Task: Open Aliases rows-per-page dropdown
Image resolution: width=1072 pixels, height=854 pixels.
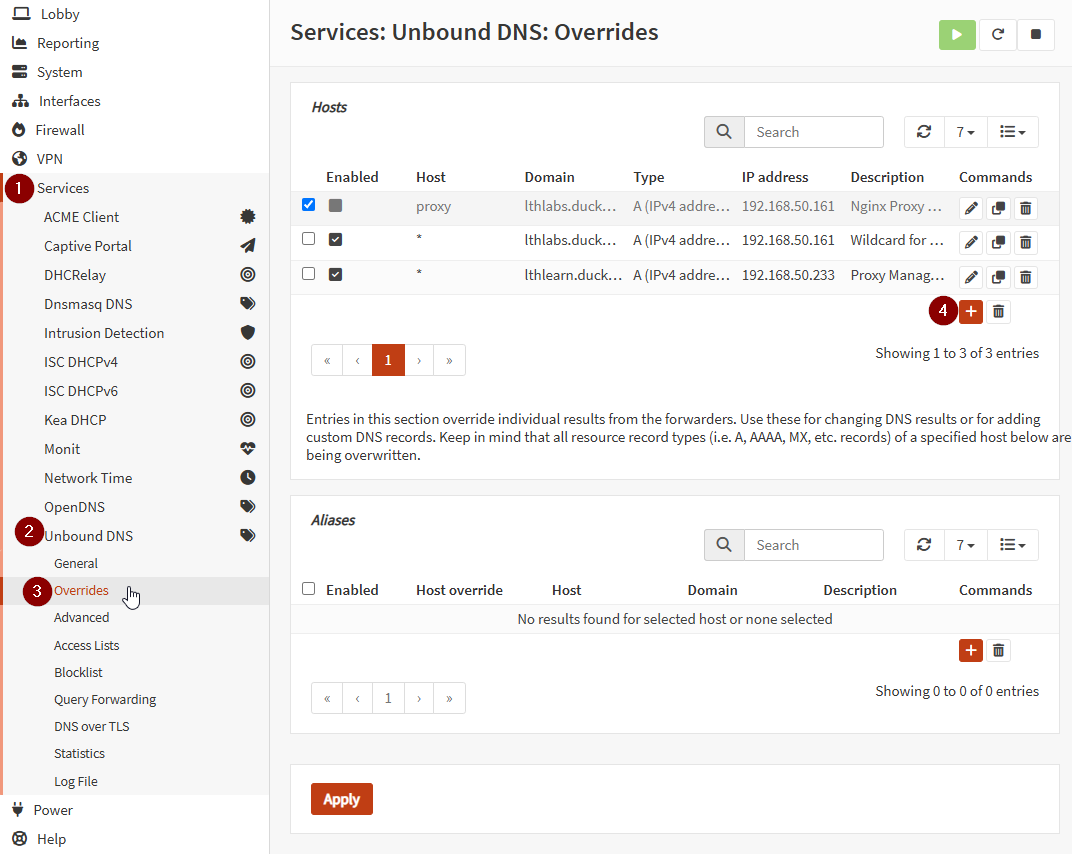Action: pos(965,545)
